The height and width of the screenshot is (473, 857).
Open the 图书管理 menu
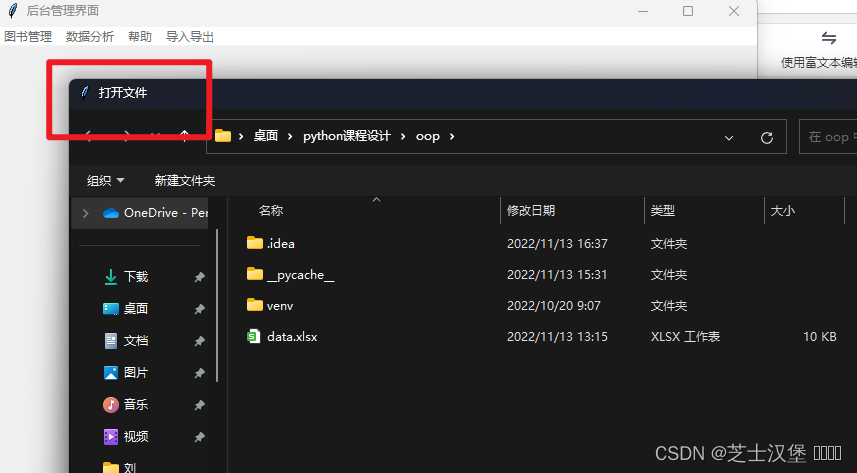[x=28, y=37]
